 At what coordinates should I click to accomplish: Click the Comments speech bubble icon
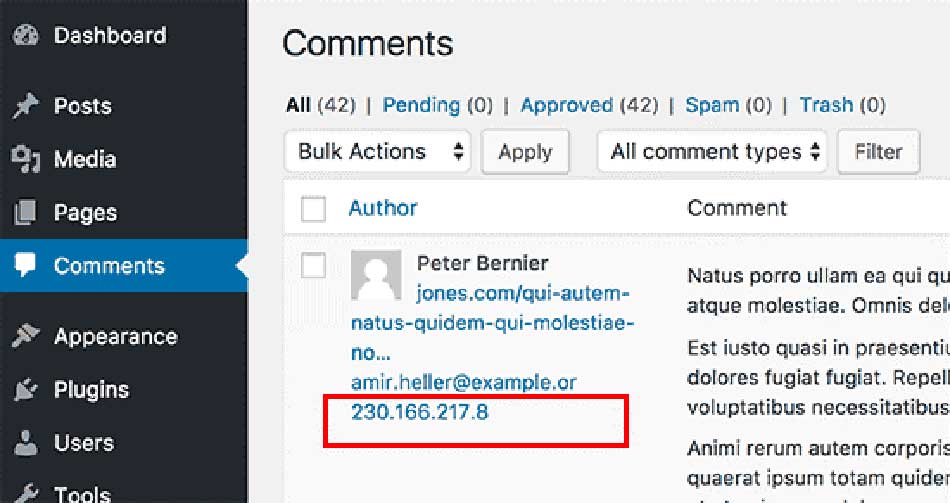tap(25, 265)
